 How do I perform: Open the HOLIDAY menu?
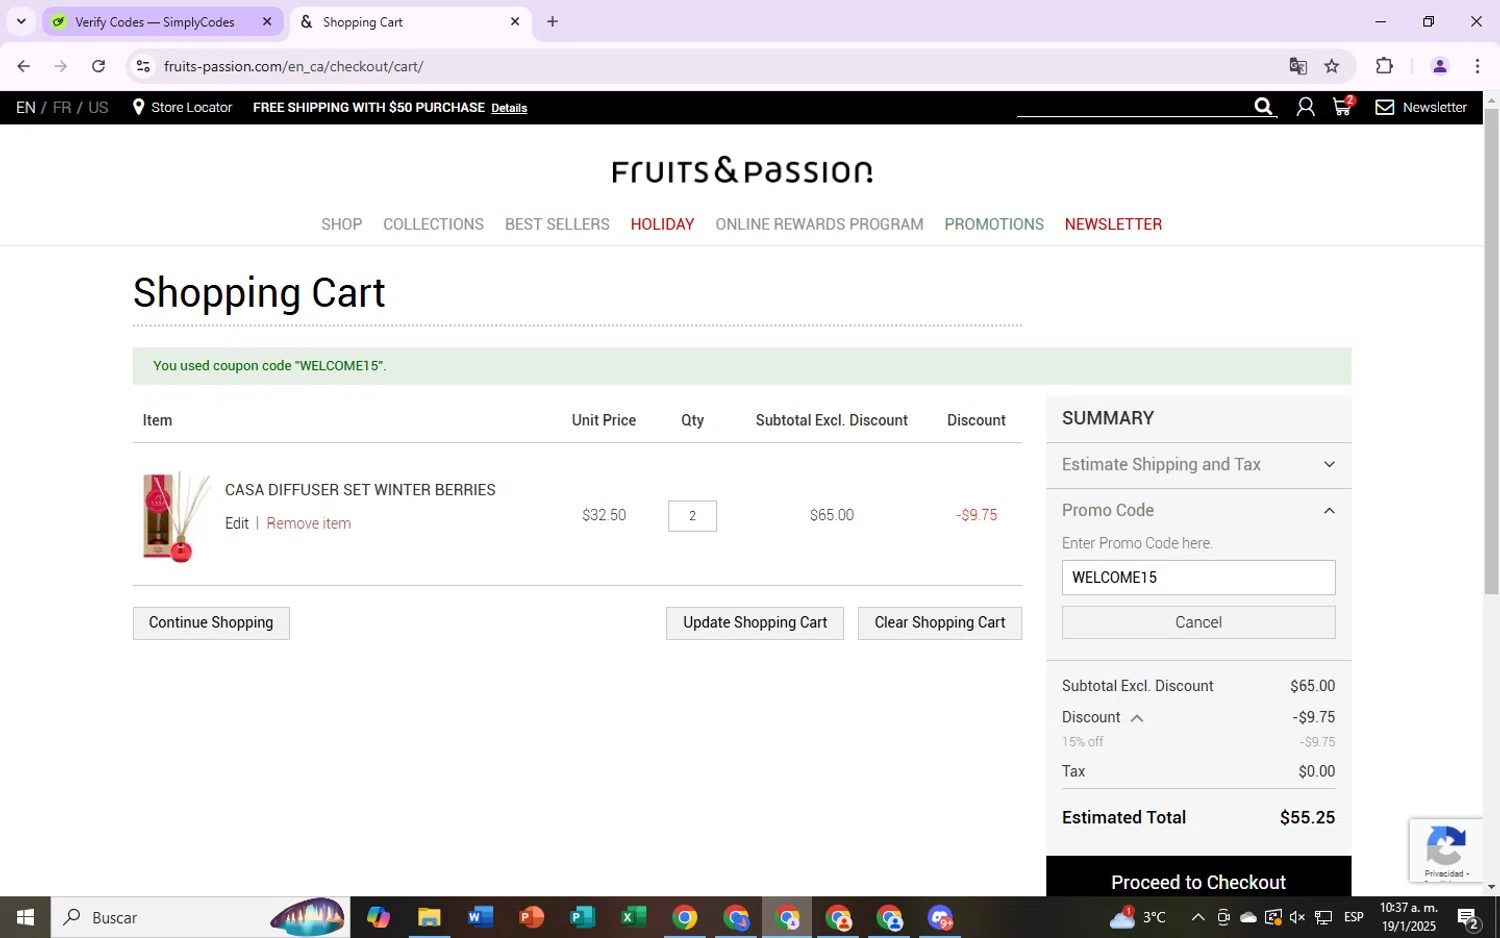(x=662, y=224)
